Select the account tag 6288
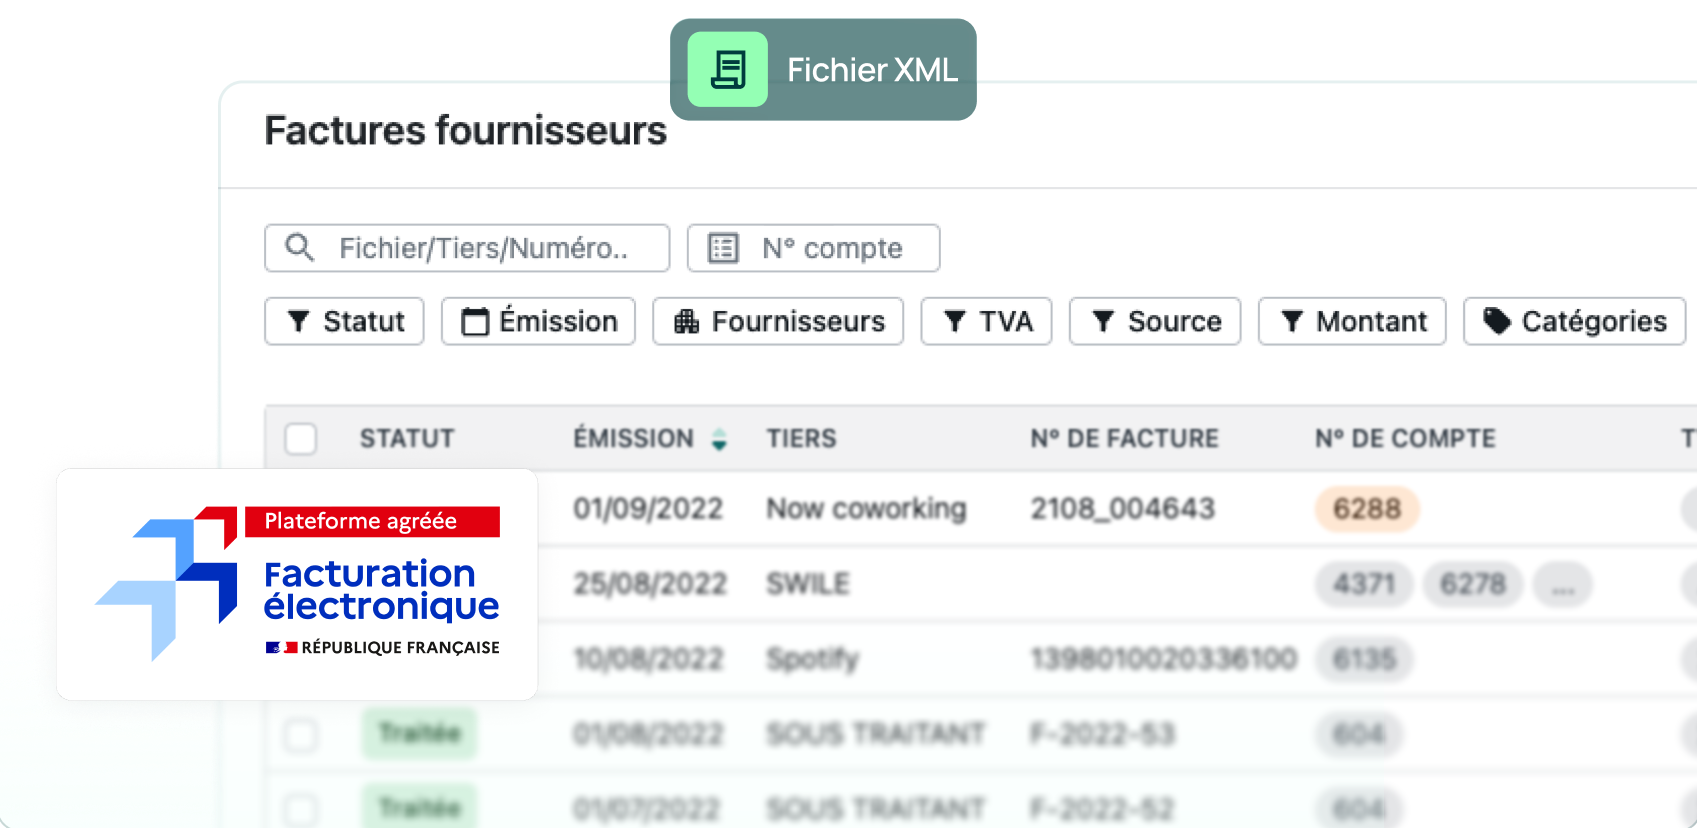The image size is (1697, 828). (x=1367, y=509)
